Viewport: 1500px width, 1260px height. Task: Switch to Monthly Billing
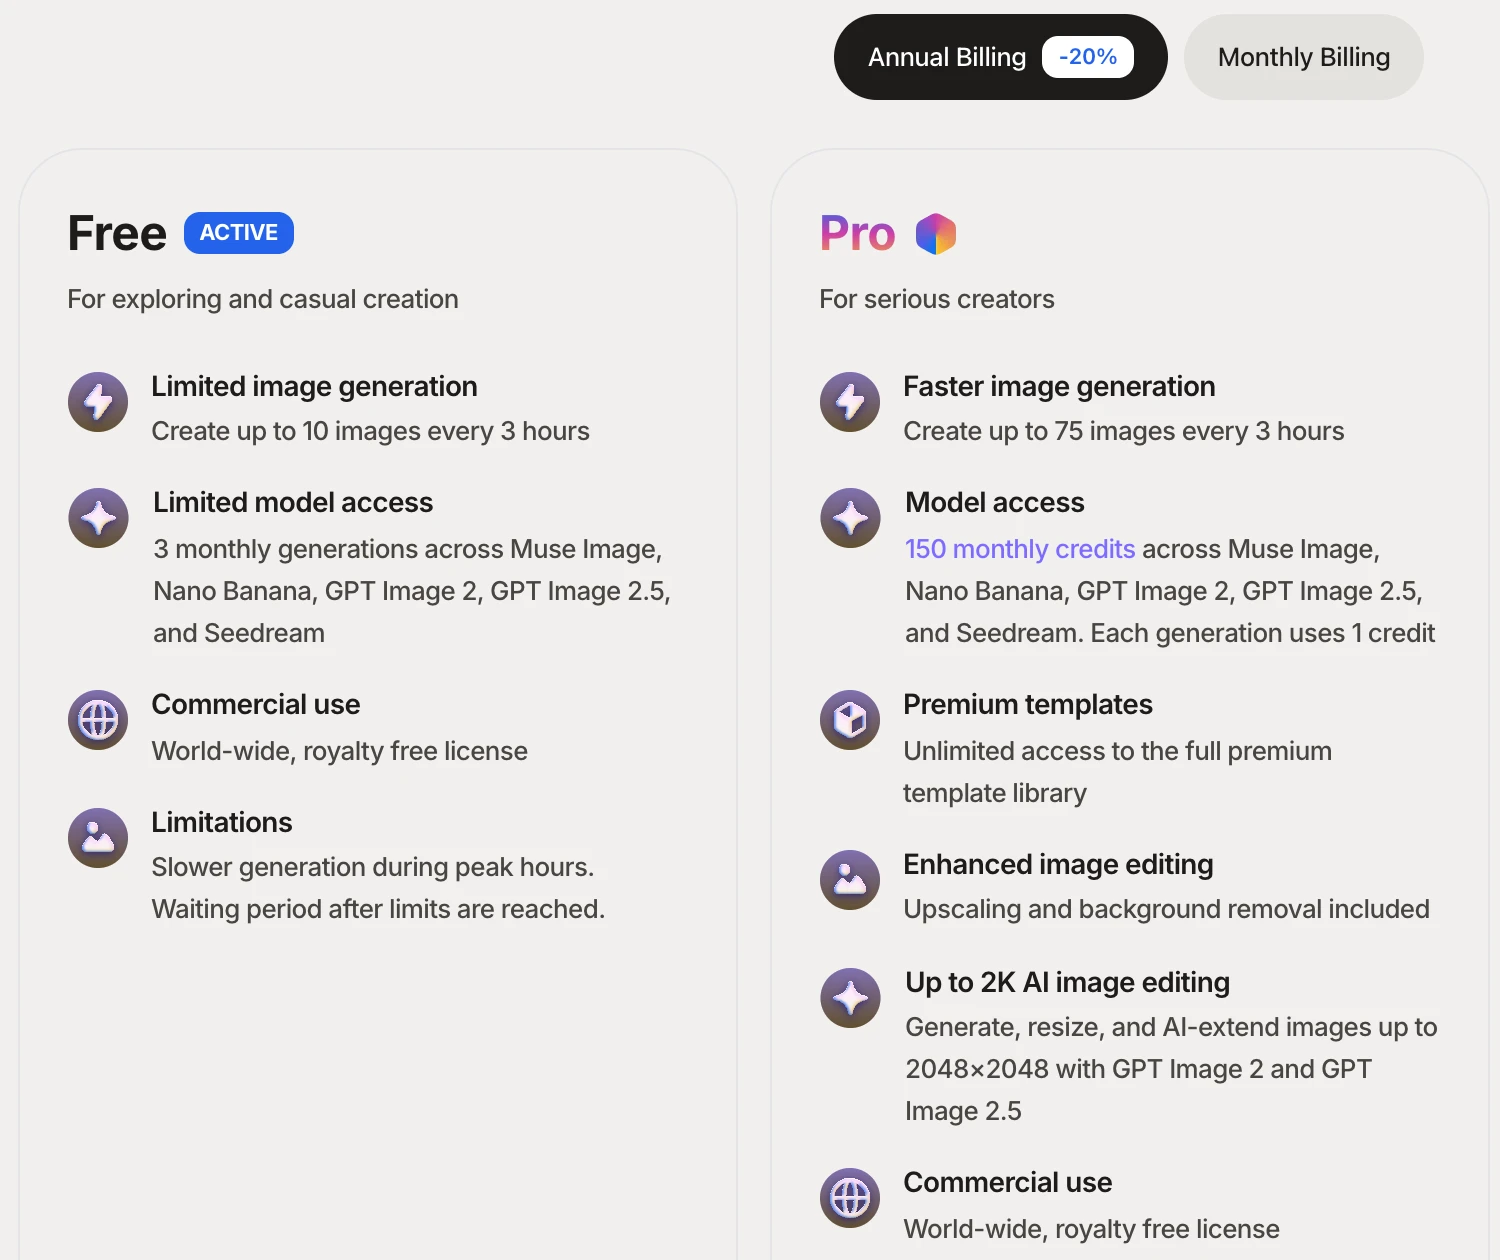(1303, 57)
